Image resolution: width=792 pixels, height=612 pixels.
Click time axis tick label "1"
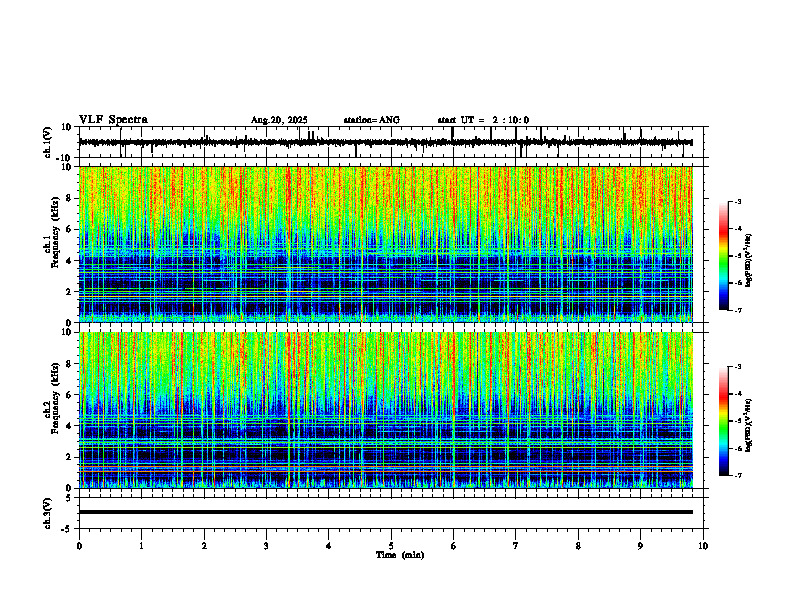click(x=141, y=546)
